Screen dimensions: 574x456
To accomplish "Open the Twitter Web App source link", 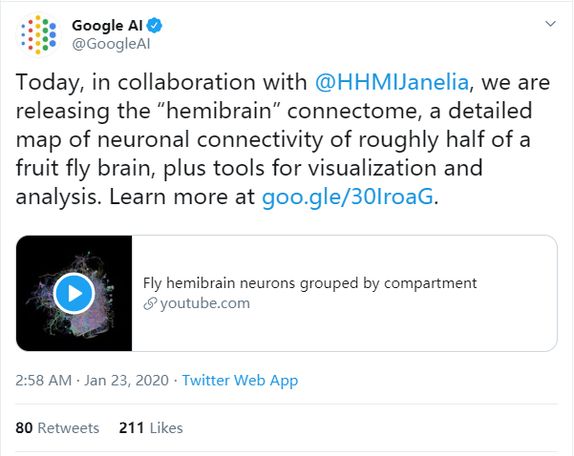I will pos(240,380).
